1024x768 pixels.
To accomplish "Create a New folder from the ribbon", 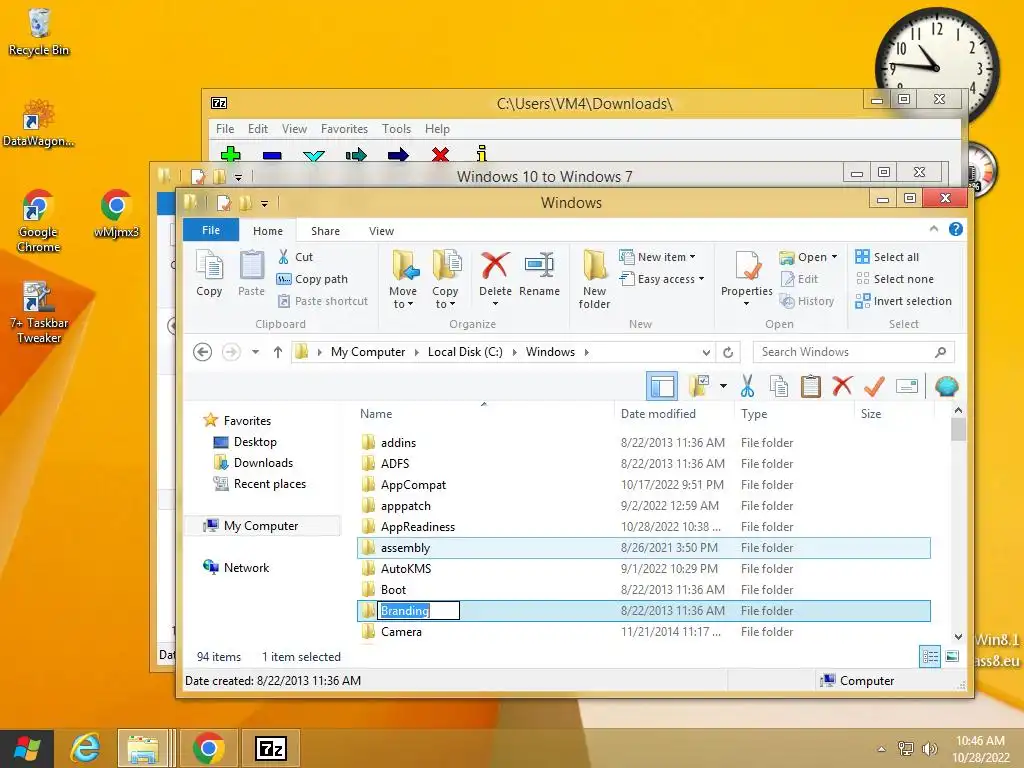I will pos(594,279).
